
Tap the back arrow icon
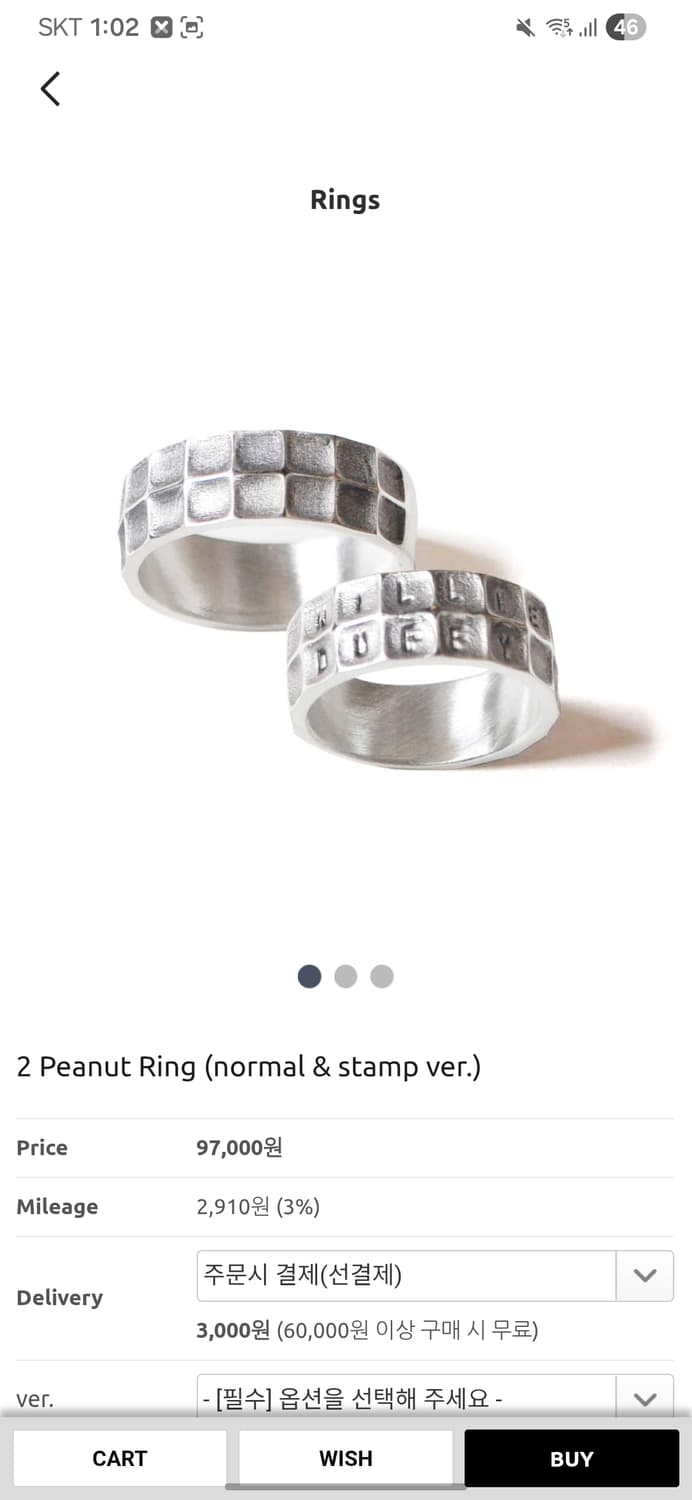(x=50, y=88)
